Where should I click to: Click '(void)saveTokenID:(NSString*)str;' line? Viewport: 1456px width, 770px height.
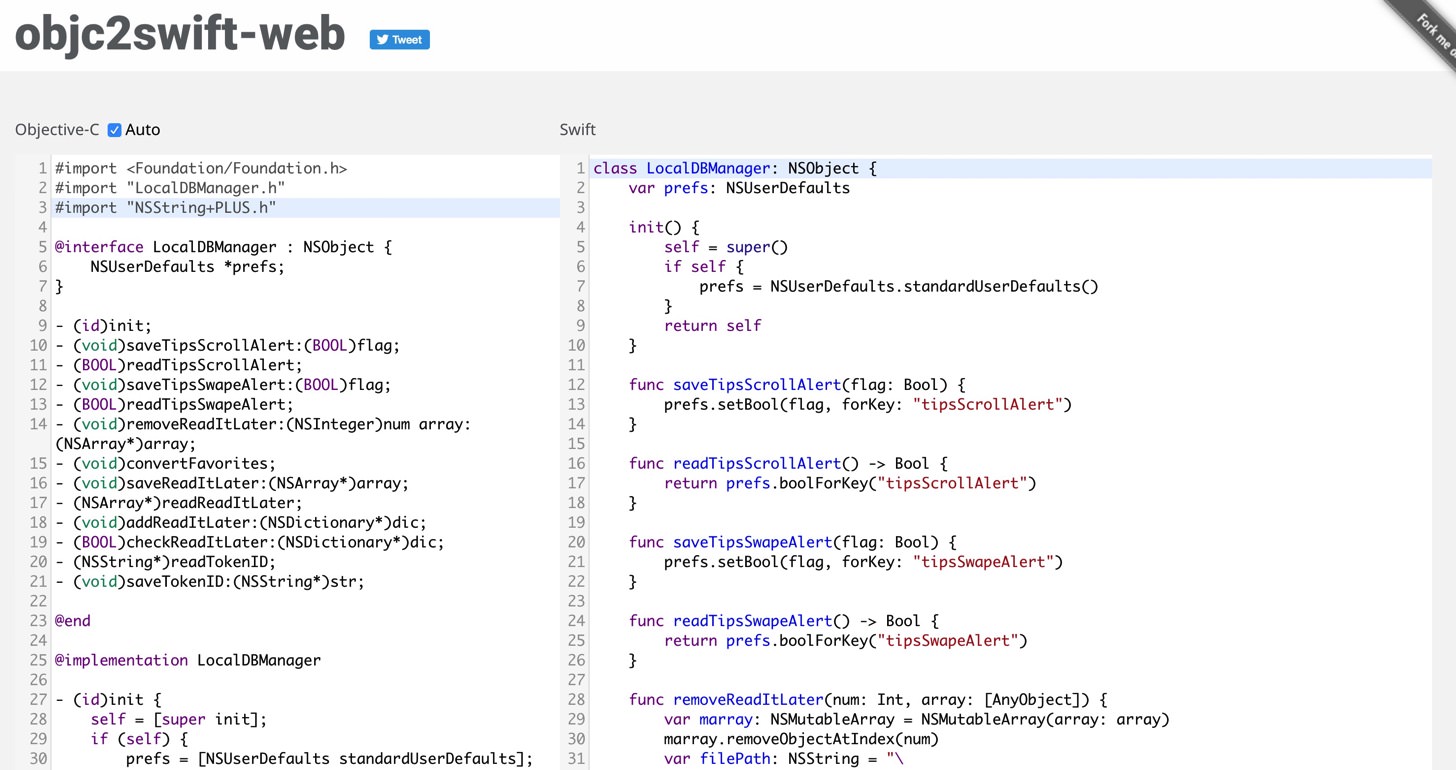pos(210,581)
